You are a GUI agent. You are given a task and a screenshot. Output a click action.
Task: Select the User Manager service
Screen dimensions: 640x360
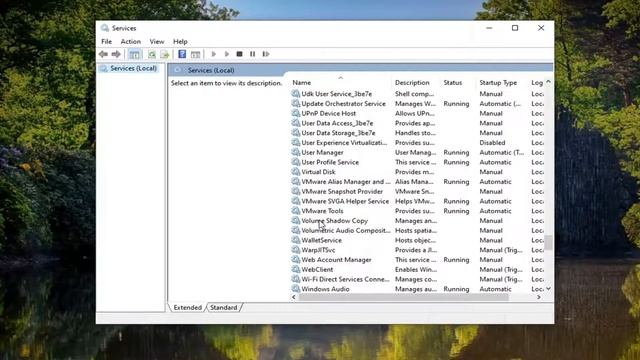(417, 153)
